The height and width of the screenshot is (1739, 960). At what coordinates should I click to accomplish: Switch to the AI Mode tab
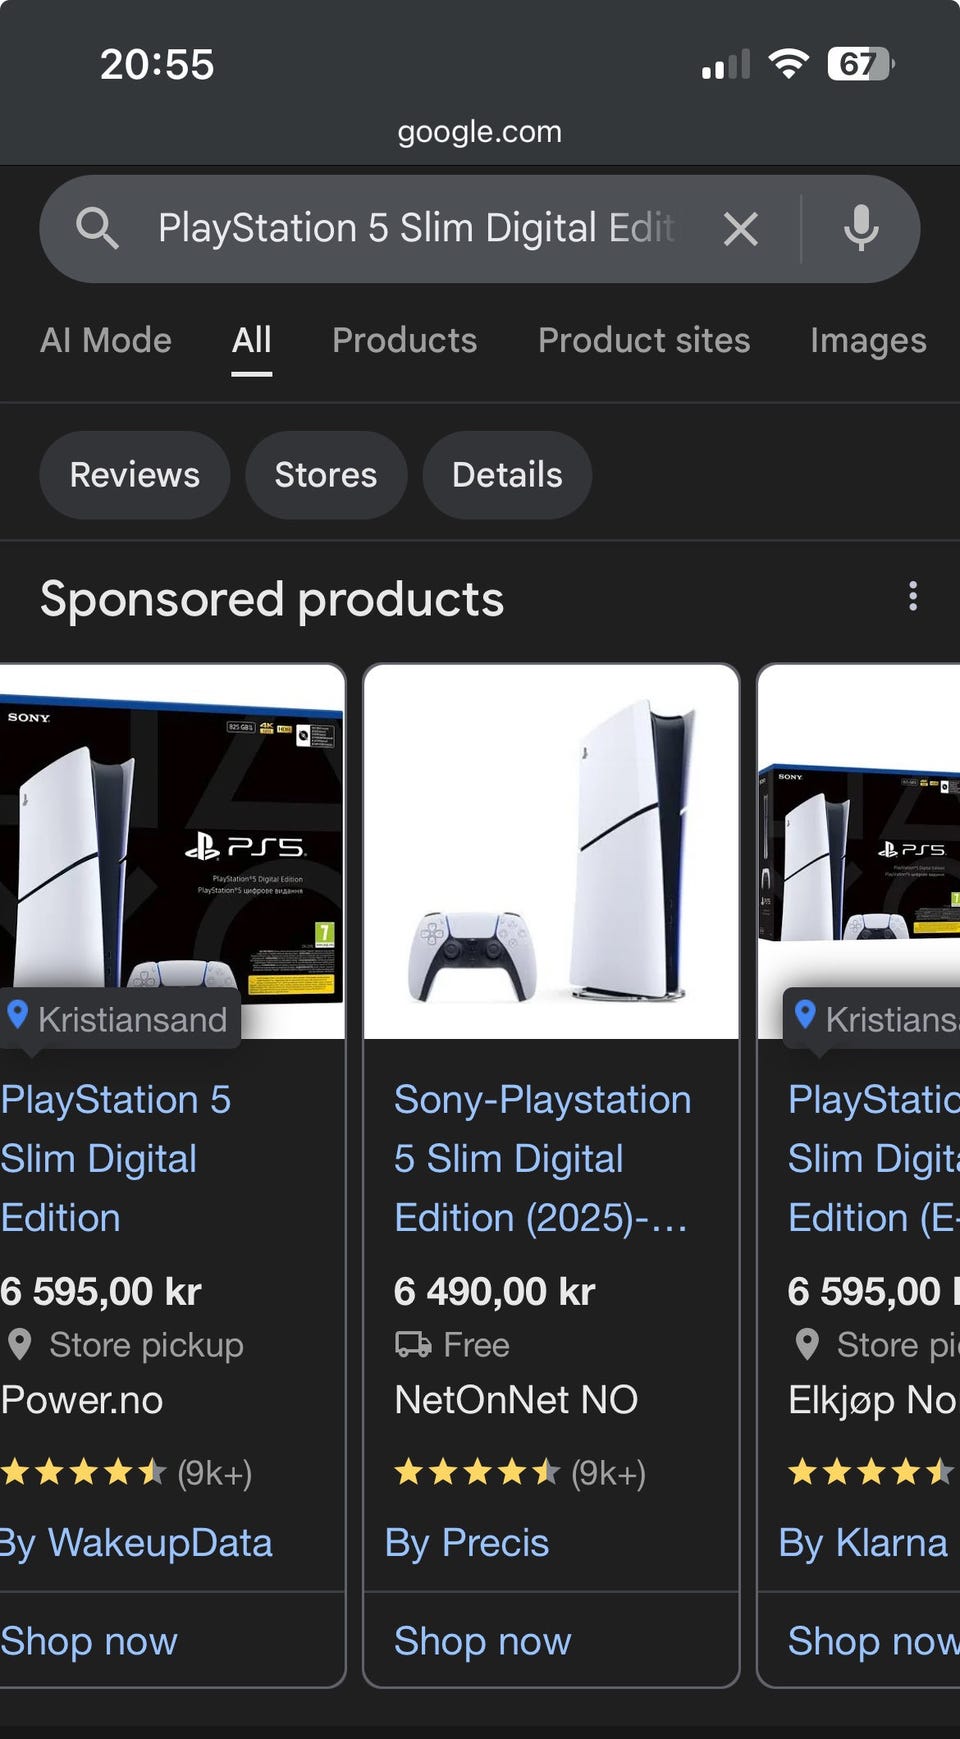(x=106, y=341)
